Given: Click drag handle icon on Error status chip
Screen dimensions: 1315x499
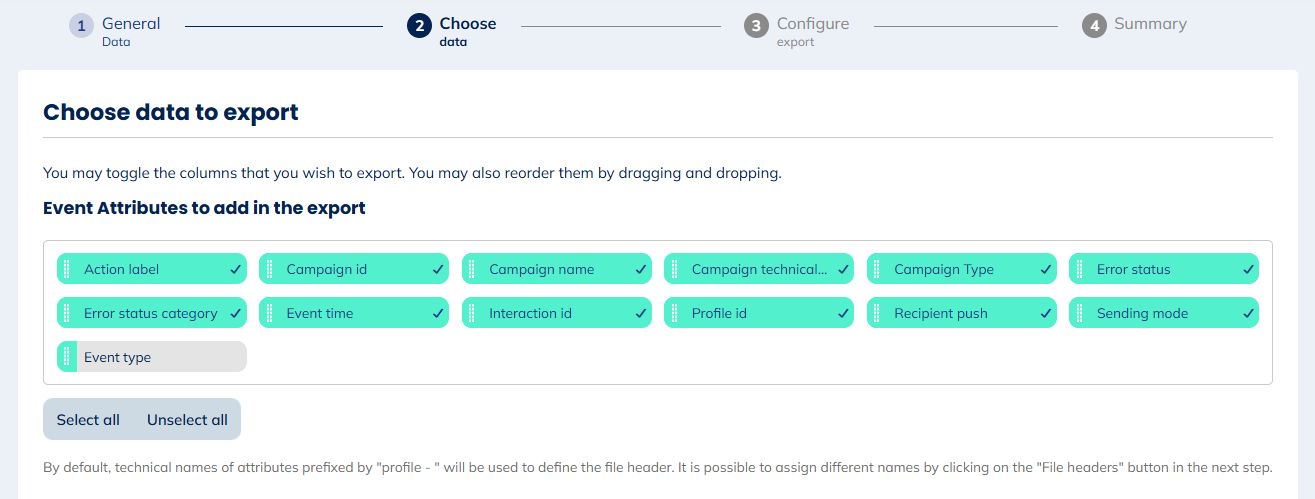Looking at the screenshot, I should [x=1079, y=269].
